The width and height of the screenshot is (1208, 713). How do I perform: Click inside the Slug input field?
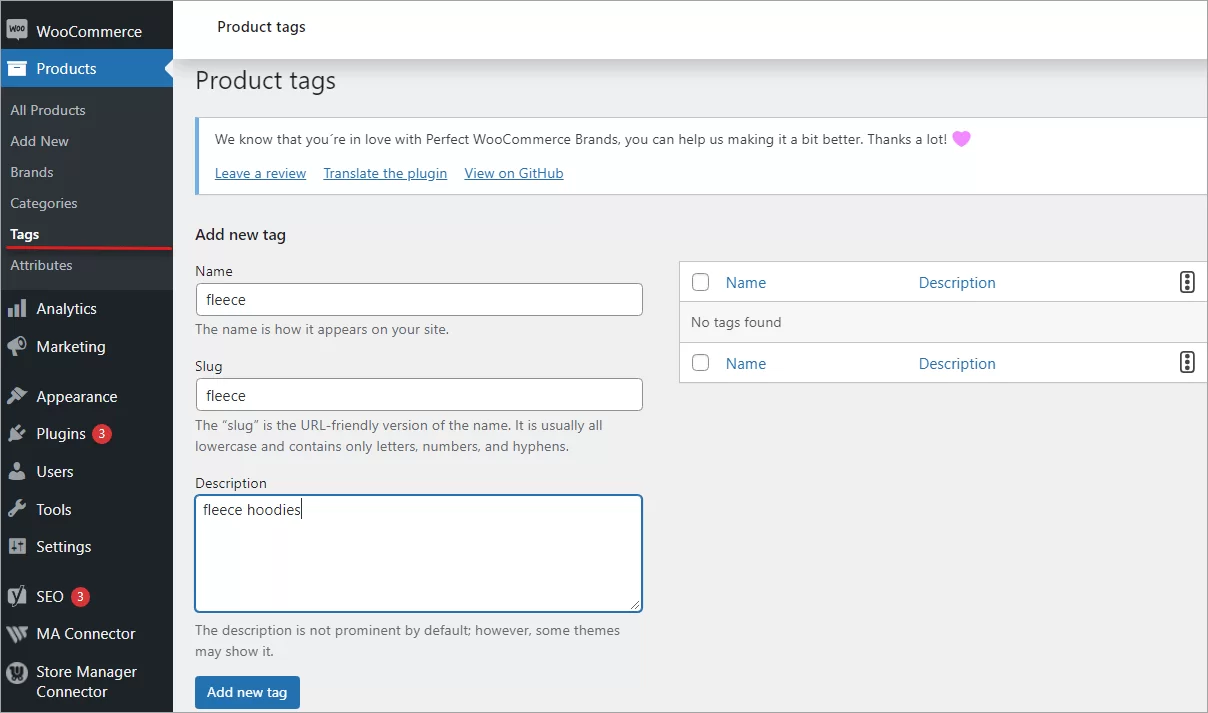[x=418, y=394]
